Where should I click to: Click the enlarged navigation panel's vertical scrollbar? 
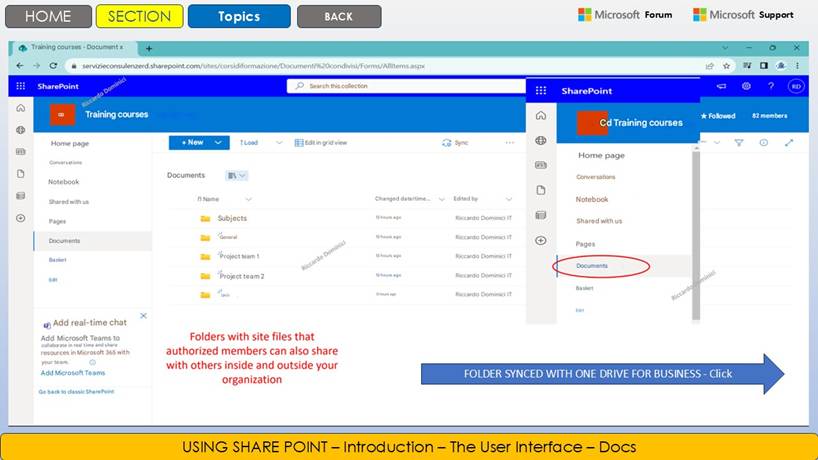pos(696,230)
